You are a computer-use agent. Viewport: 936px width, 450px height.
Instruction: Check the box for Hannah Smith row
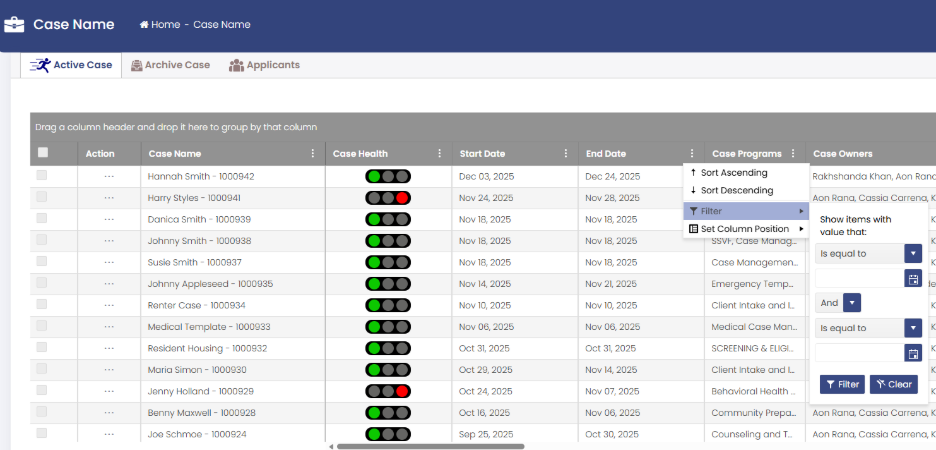[42, 175]
